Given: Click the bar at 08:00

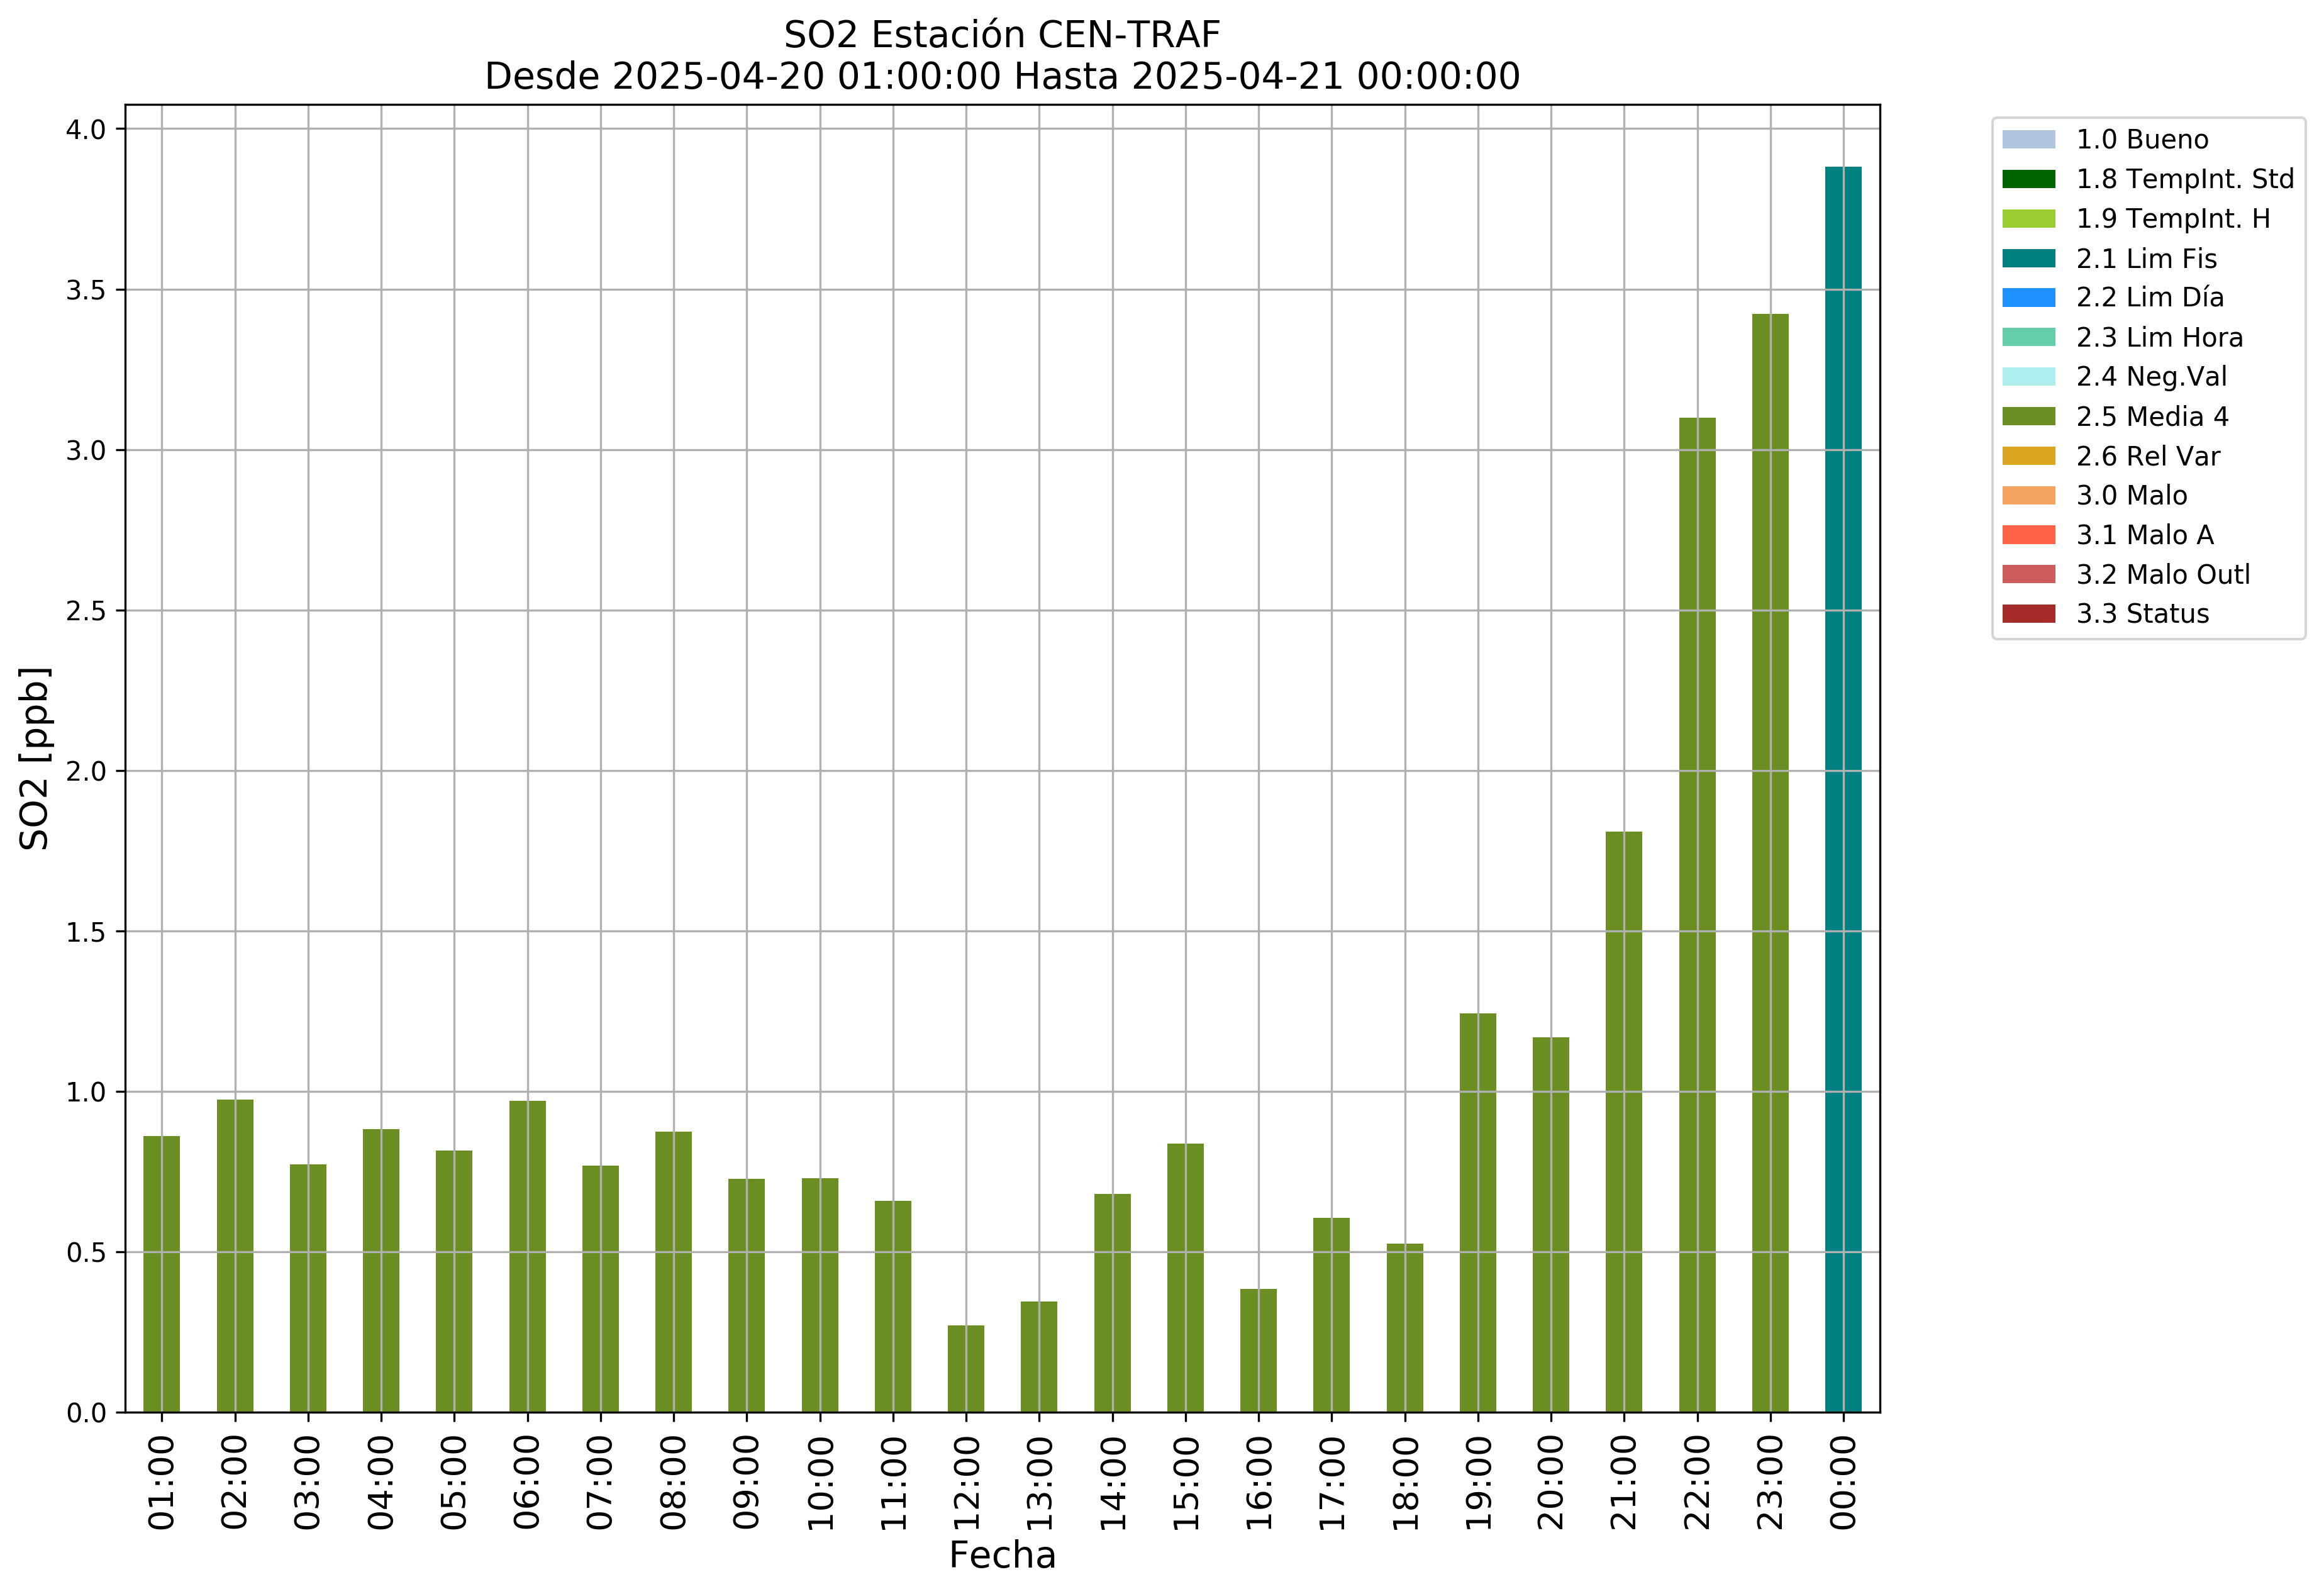Looking at the screenshot, I should pos(673,1272).
